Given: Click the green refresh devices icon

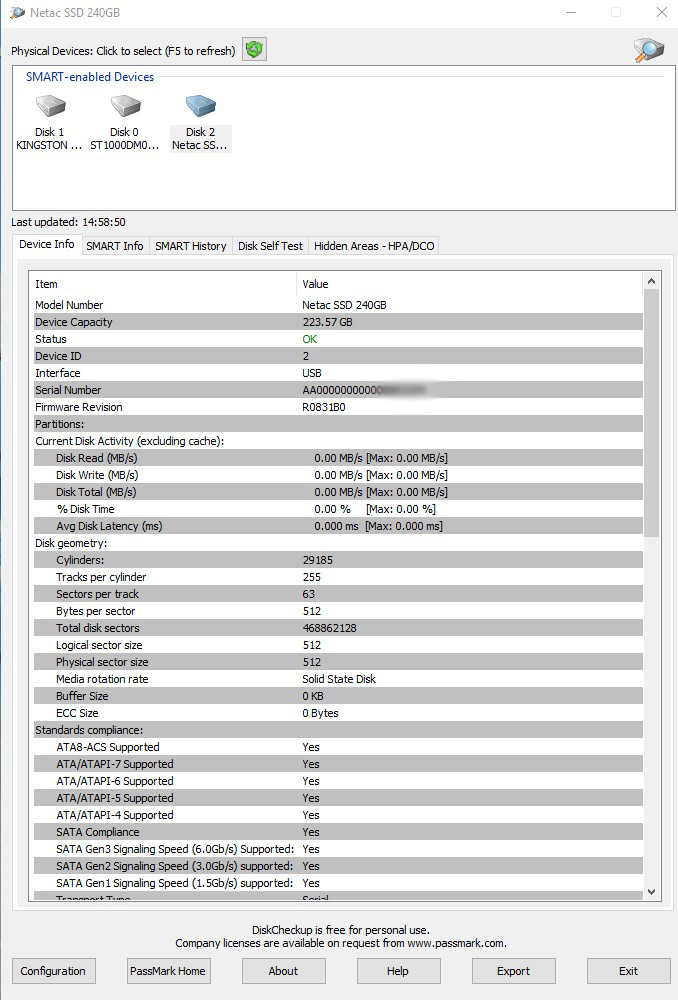Looking at the screenshot, I should [x=254, y=50].
